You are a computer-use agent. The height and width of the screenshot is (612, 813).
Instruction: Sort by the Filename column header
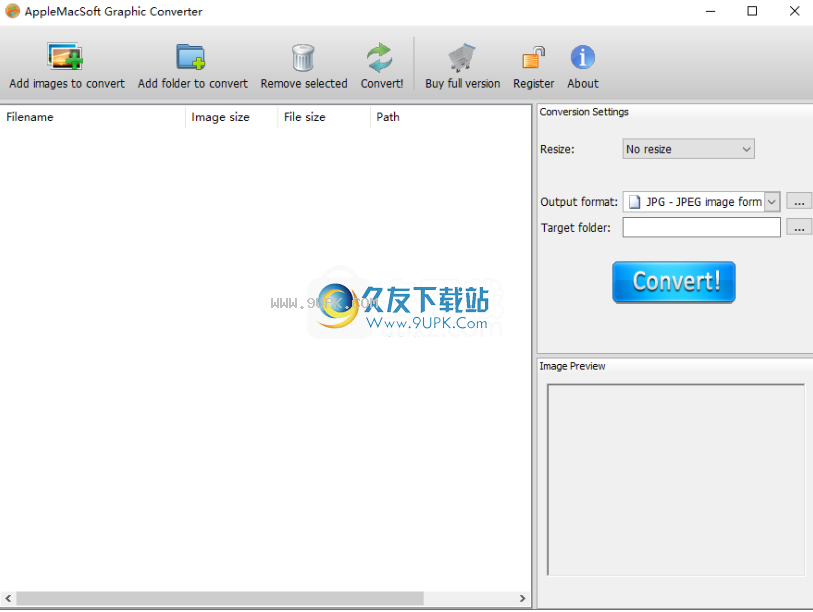[92, 117]
